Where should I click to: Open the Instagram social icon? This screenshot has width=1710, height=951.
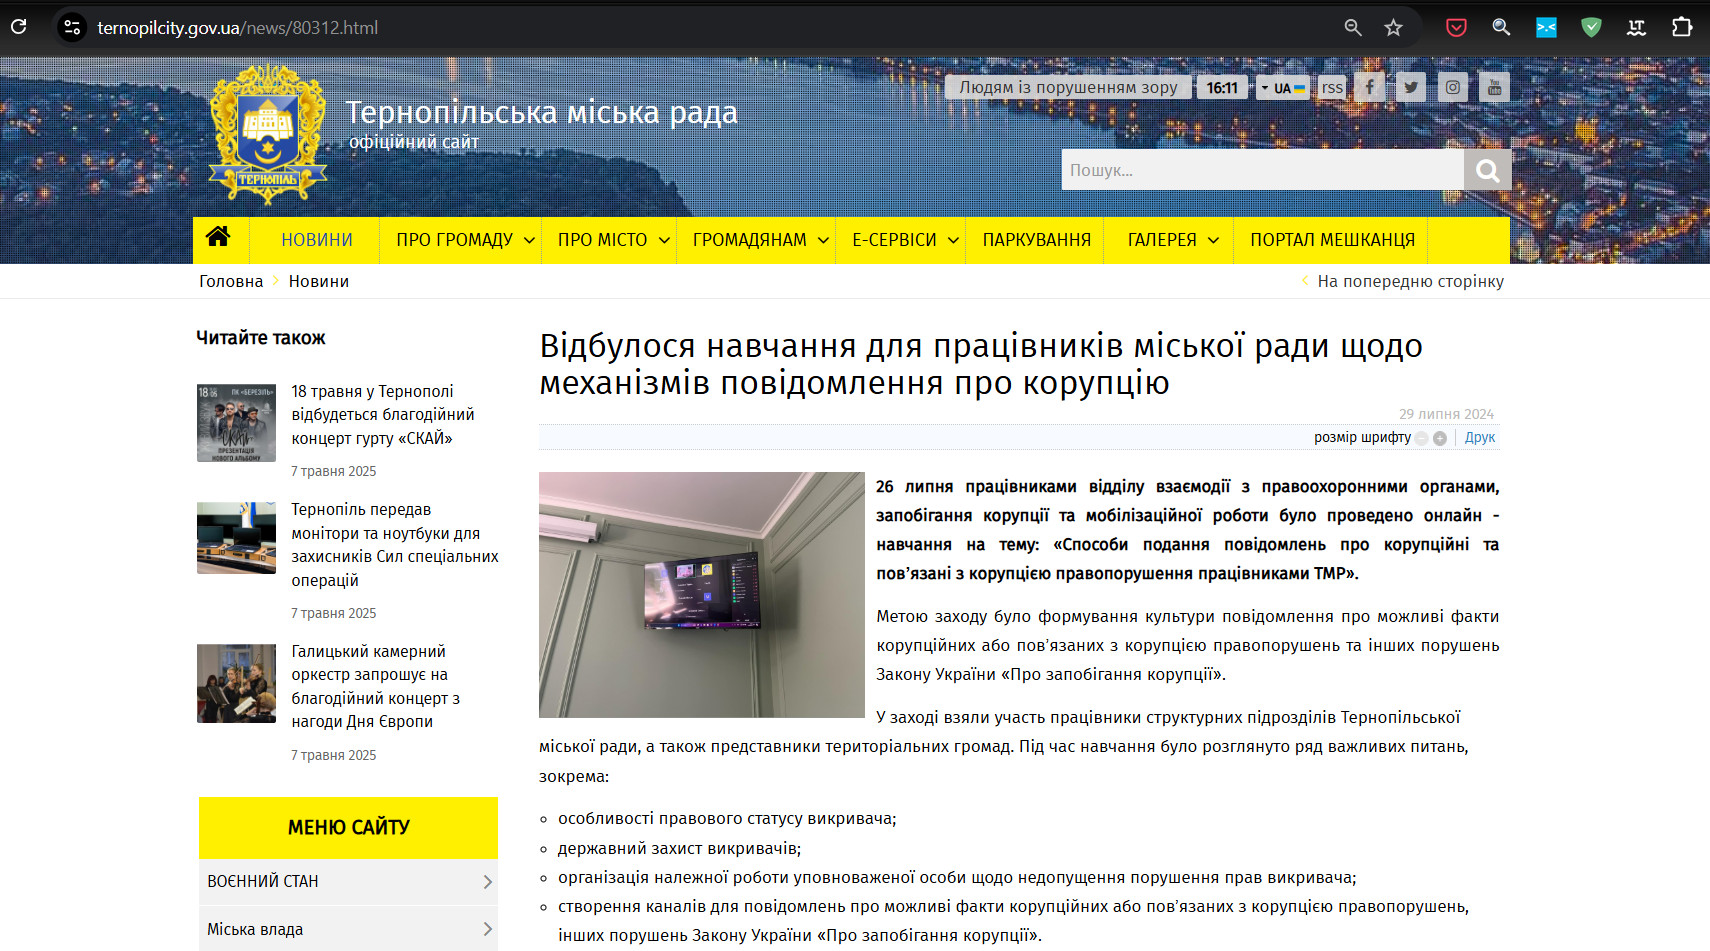tap(1453, 87)
